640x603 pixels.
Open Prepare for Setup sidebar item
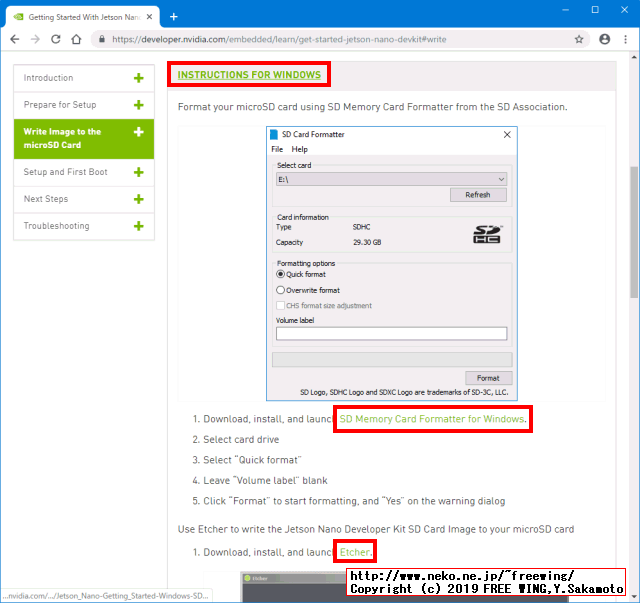click(84, 105)
